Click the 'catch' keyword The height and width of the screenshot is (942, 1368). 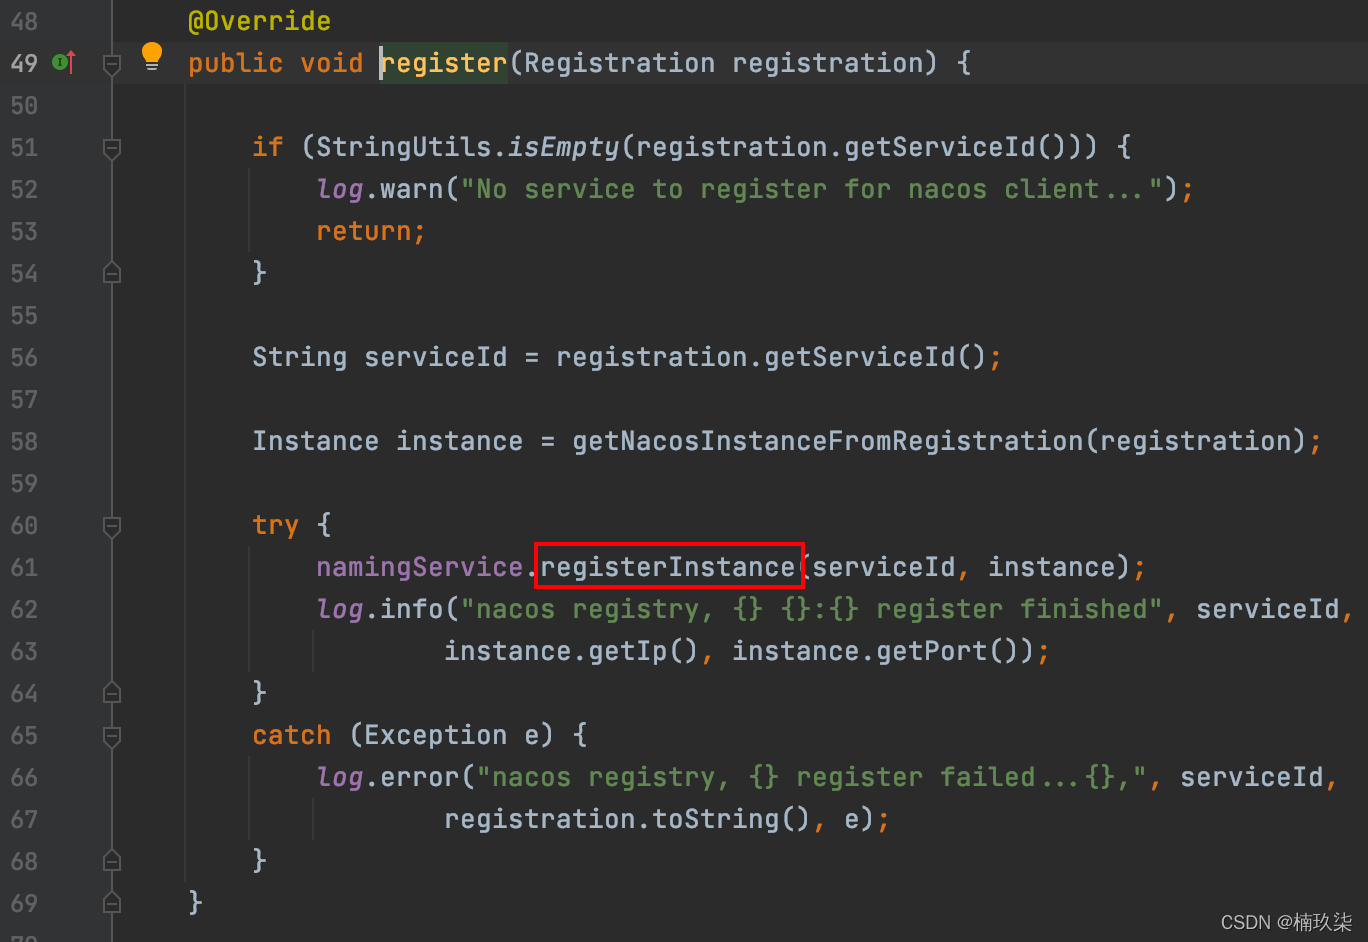point(292,735)
